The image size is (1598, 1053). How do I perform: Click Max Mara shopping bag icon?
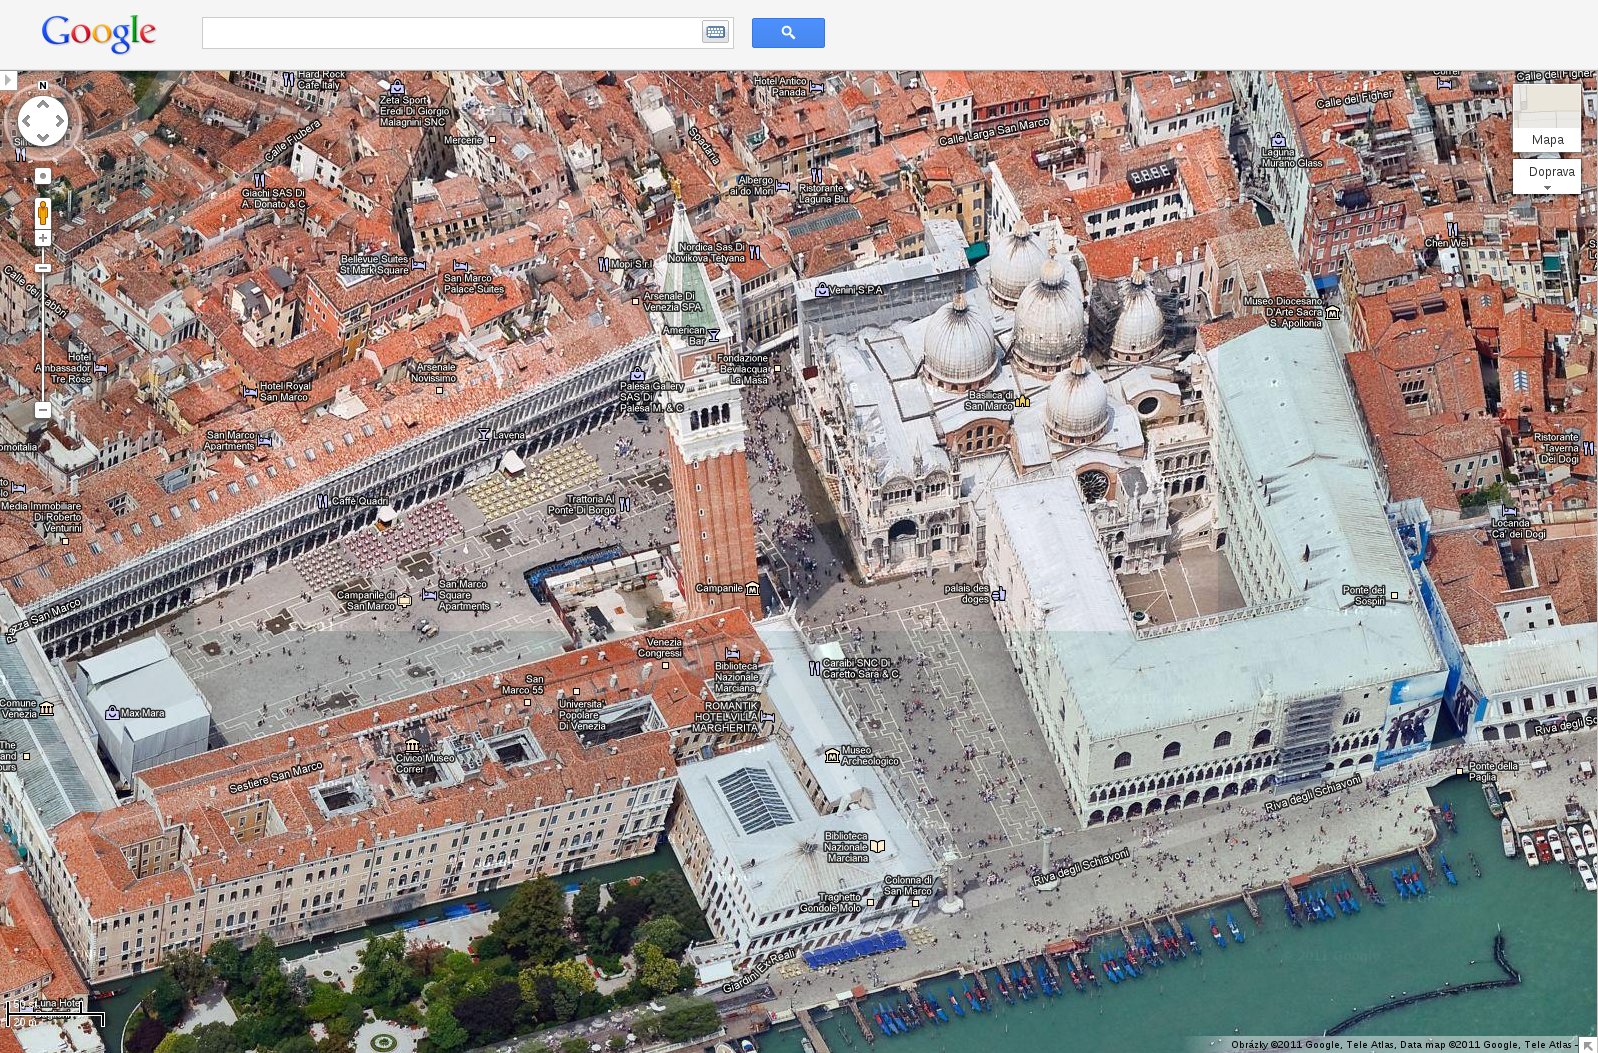pyautogui.click(x=112, y=713)
